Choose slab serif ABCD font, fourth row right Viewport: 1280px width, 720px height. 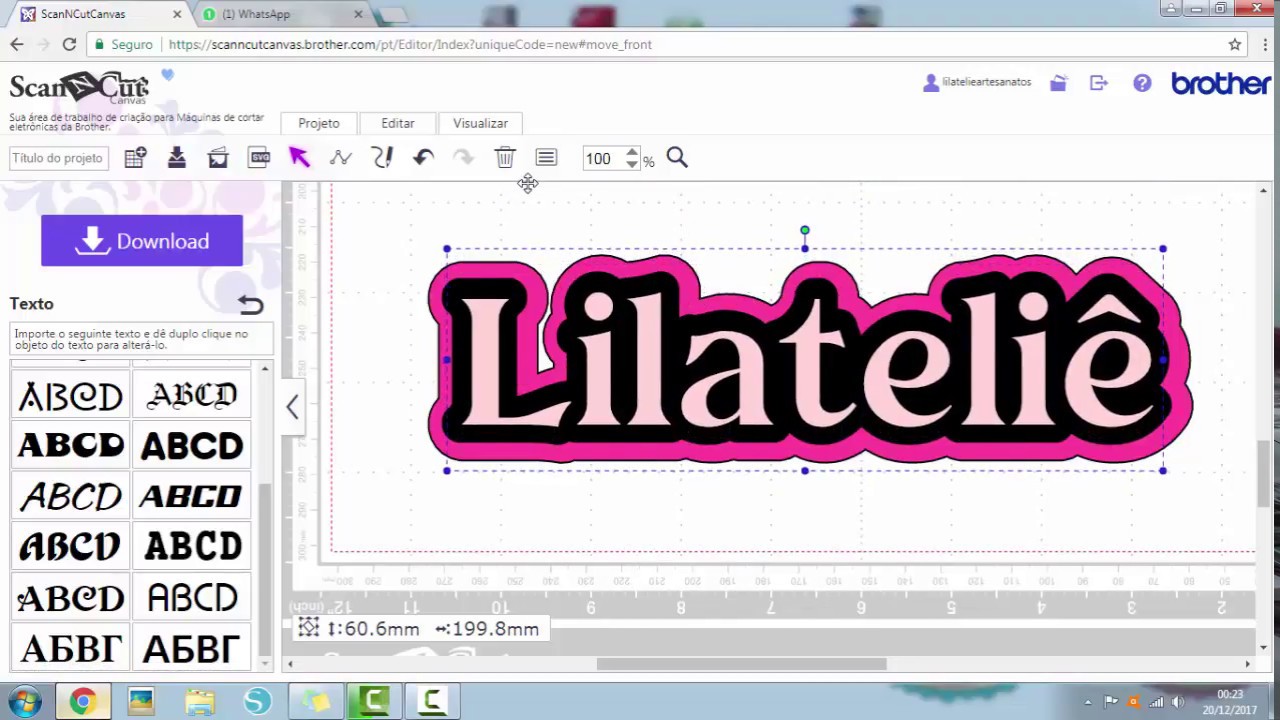point(192,547)
